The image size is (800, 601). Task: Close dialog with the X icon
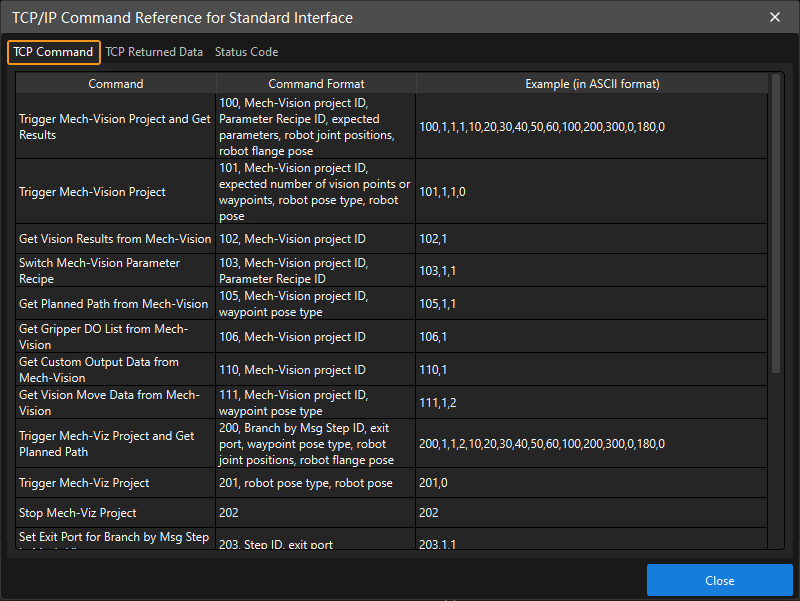[775, 17]
